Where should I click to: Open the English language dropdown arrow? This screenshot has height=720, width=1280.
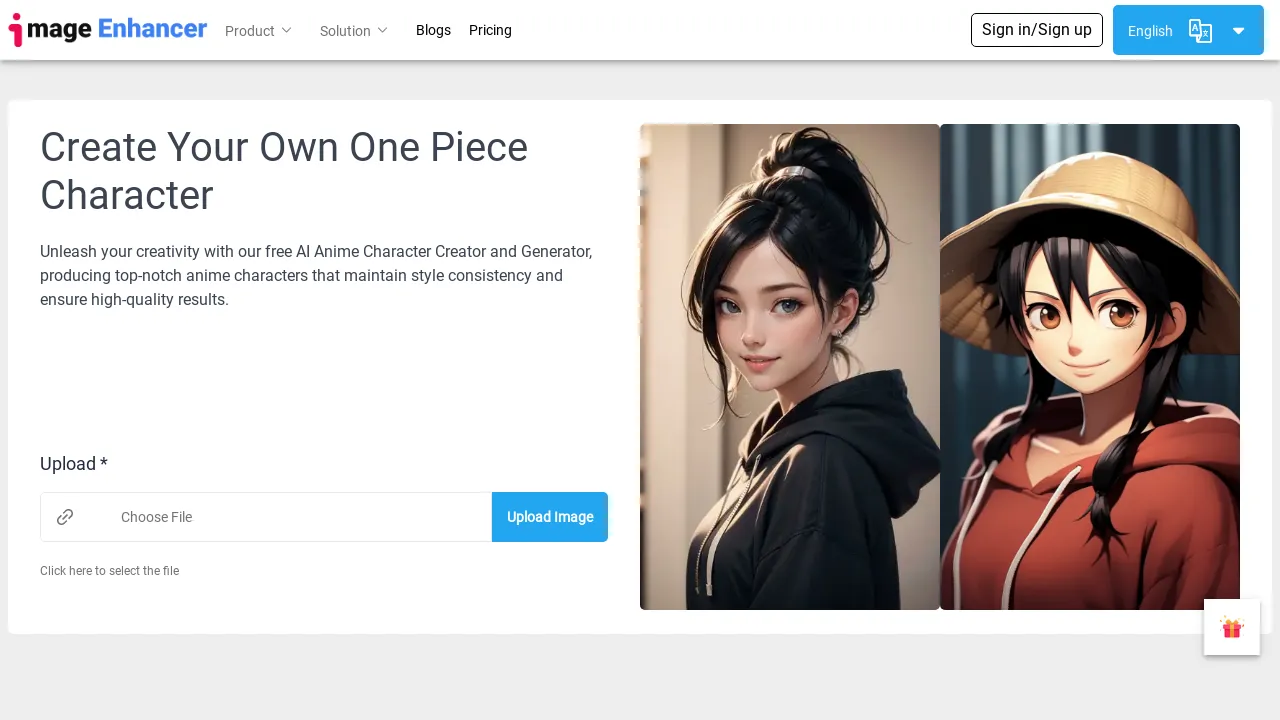pyautogui.click(x=1239, y=31)
